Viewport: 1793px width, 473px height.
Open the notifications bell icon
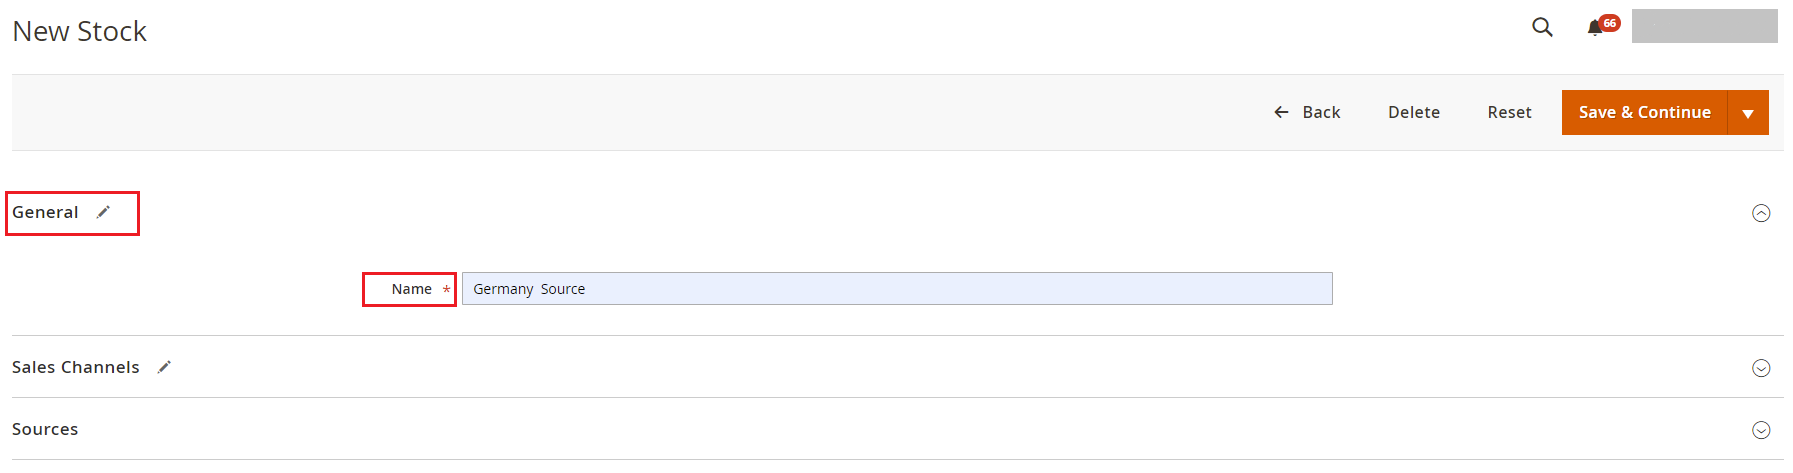pyautogui.click(x=1594, y=28)
